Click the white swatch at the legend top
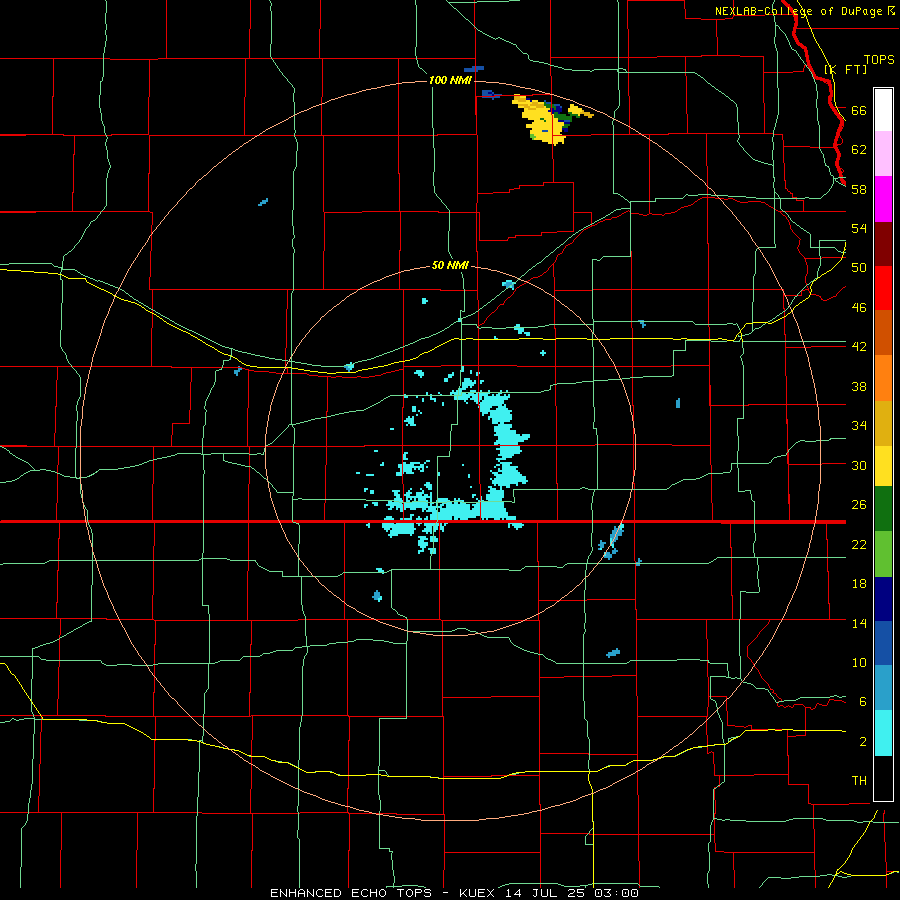 tap(883, 110)
